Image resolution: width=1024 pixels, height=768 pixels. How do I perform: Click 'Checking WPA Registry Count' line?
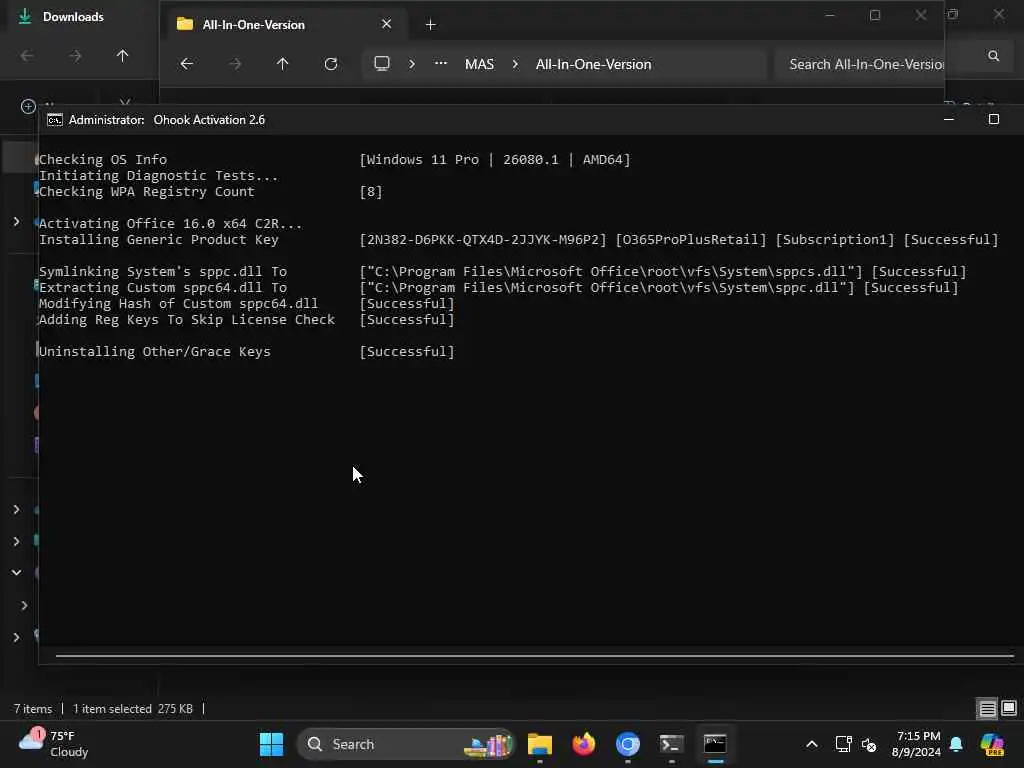[x=146, y=192]
